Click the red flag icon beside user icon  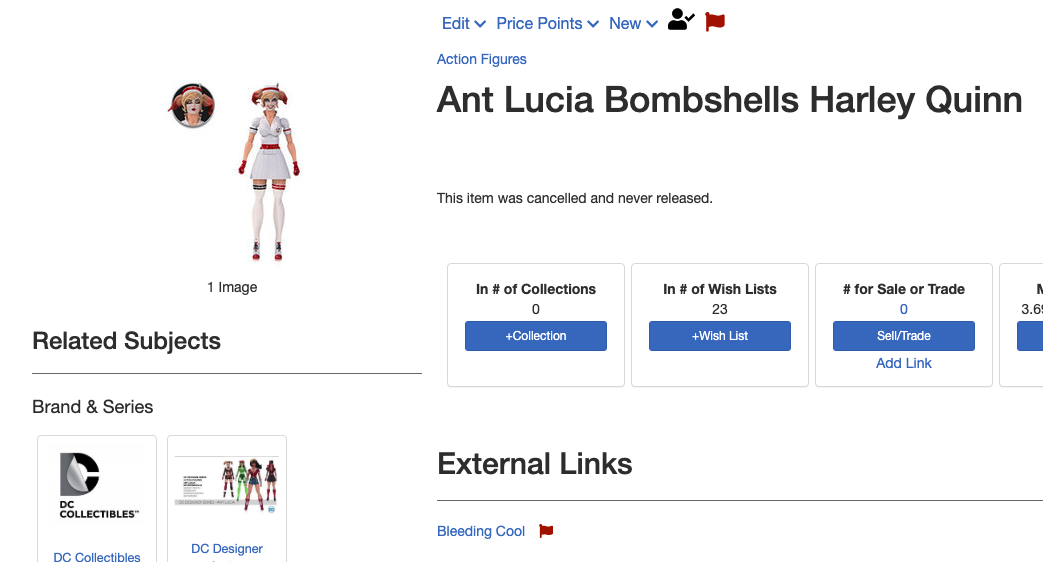714,21
